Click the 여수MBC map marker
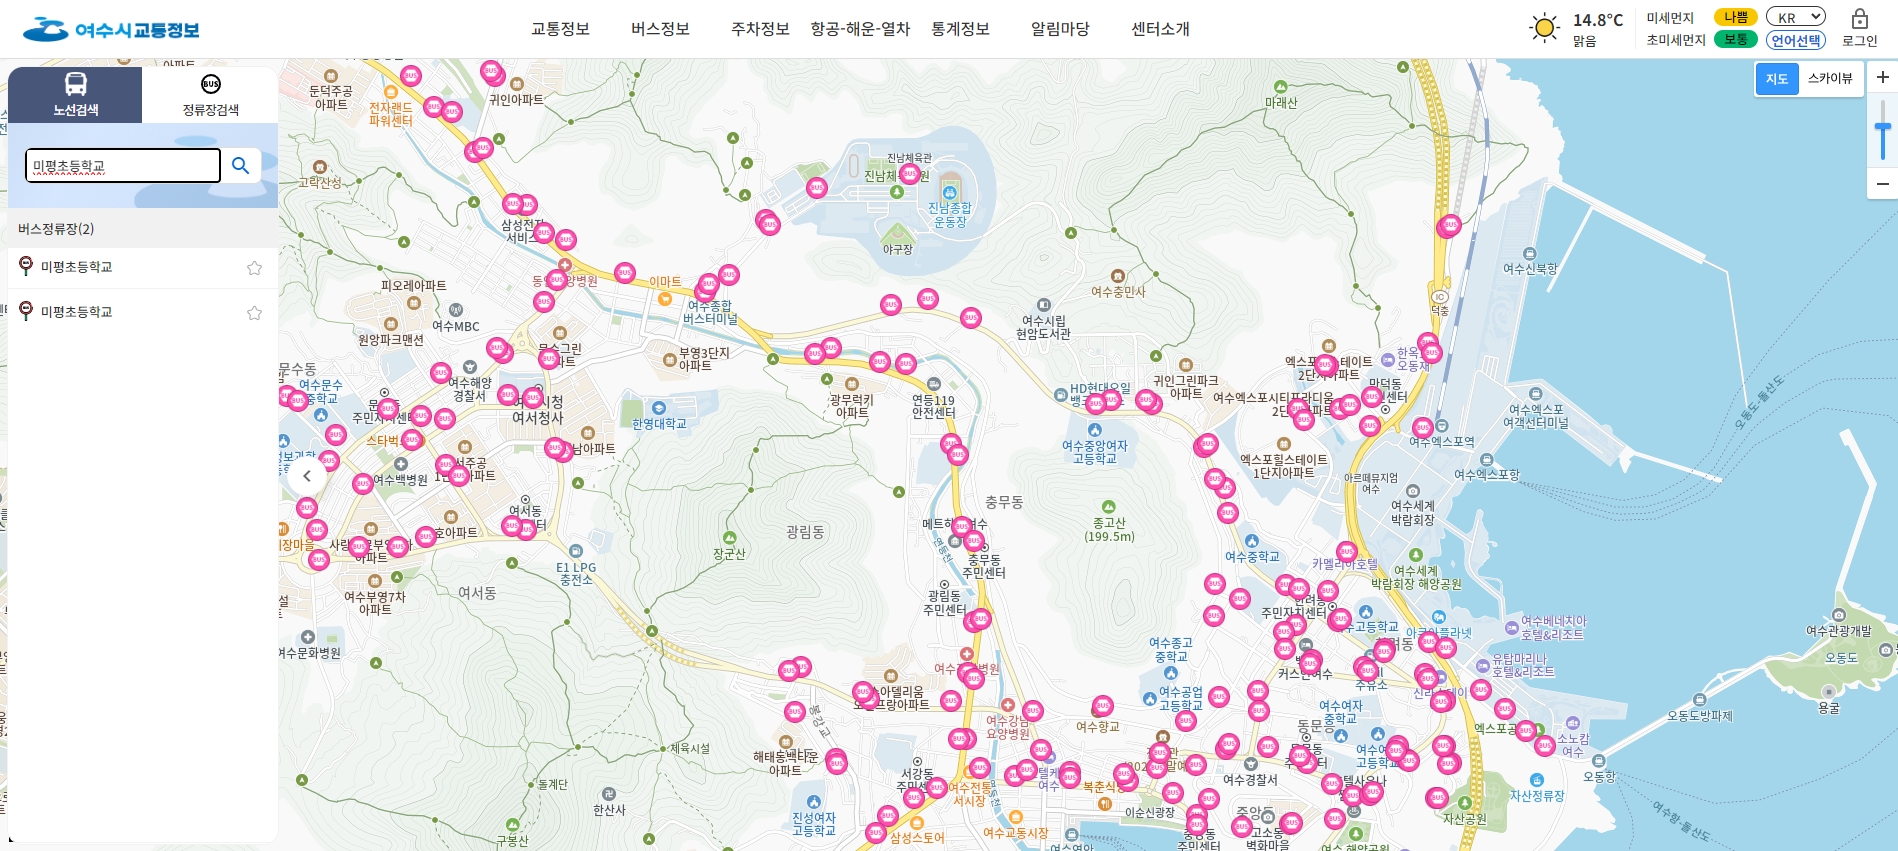1898x851 pixels. coord(456,310)
